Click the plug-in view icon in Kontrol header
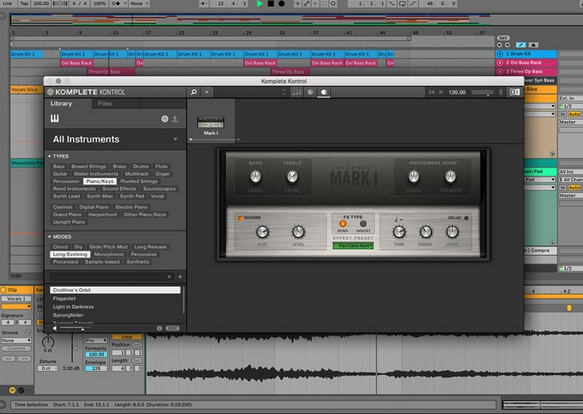This screenshot has height=414, width=583. [x=324, y=92]
